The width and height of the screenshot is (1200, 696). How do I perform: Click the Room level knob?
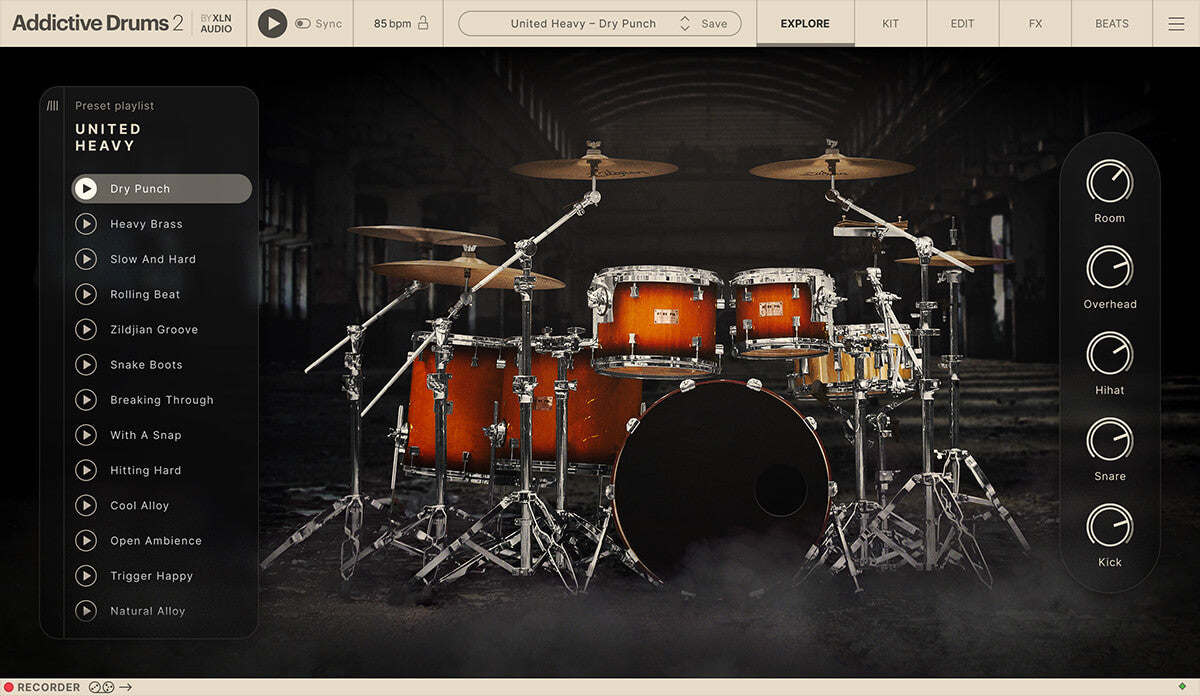[1109, 182]
